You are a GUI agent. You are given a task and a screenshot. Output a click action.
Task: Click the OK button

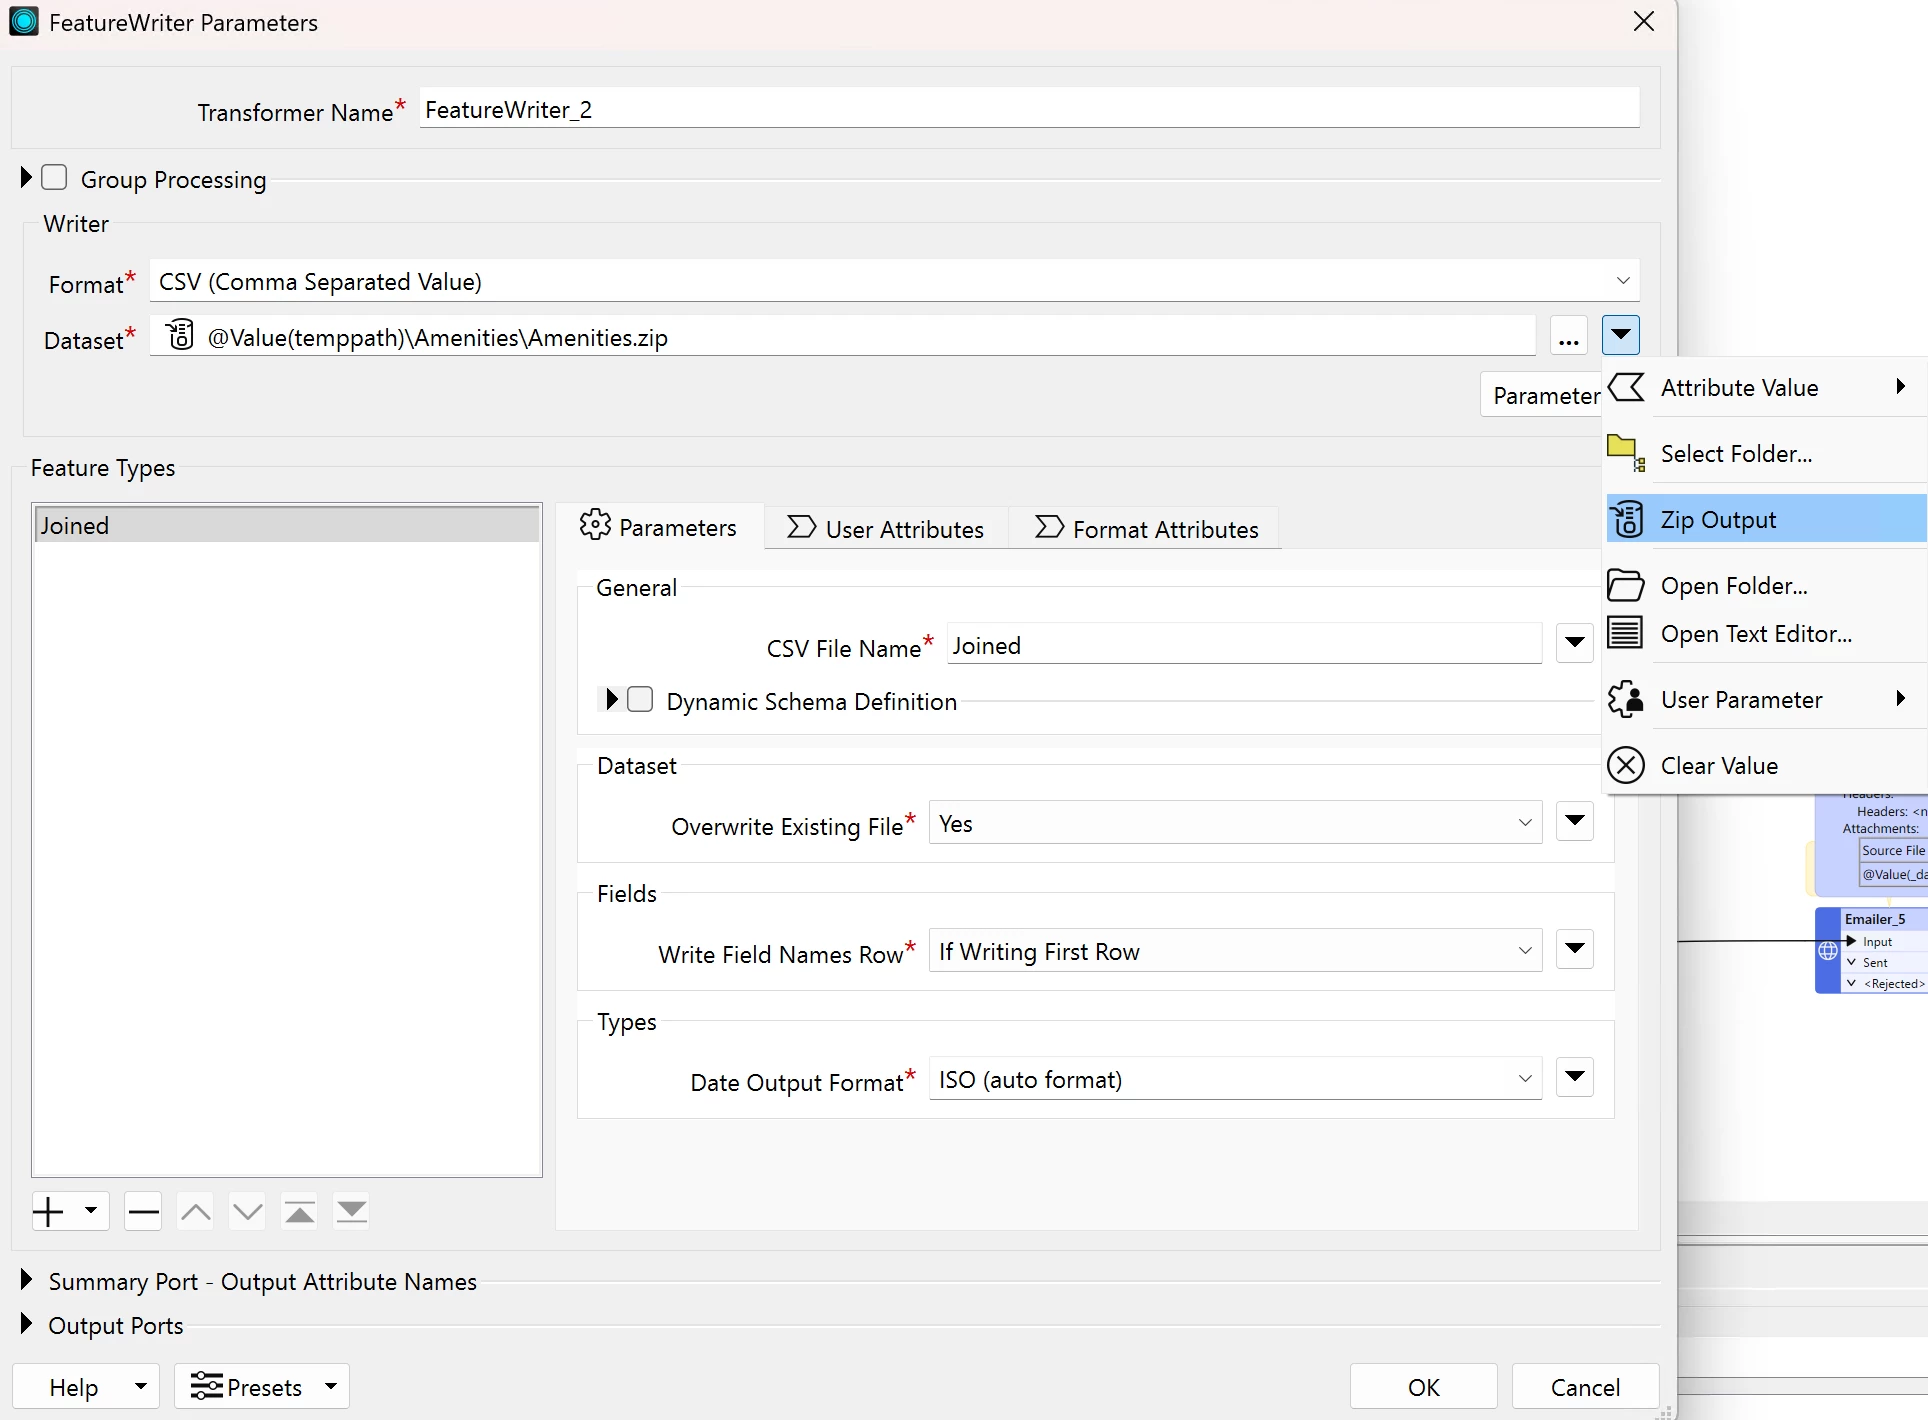tap(1424, 1386)
